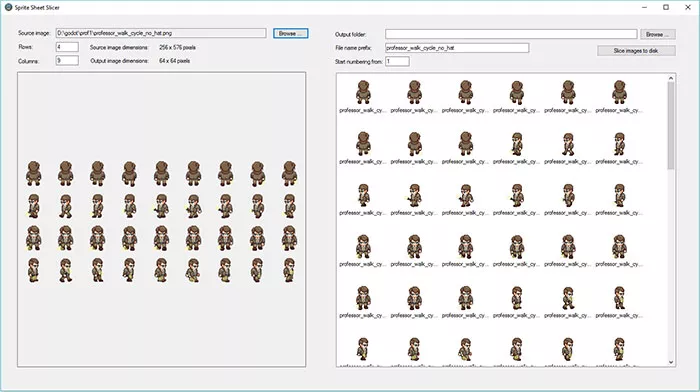
Task: Select first thumbnail in second output row
Action: (x=363, y=144)
